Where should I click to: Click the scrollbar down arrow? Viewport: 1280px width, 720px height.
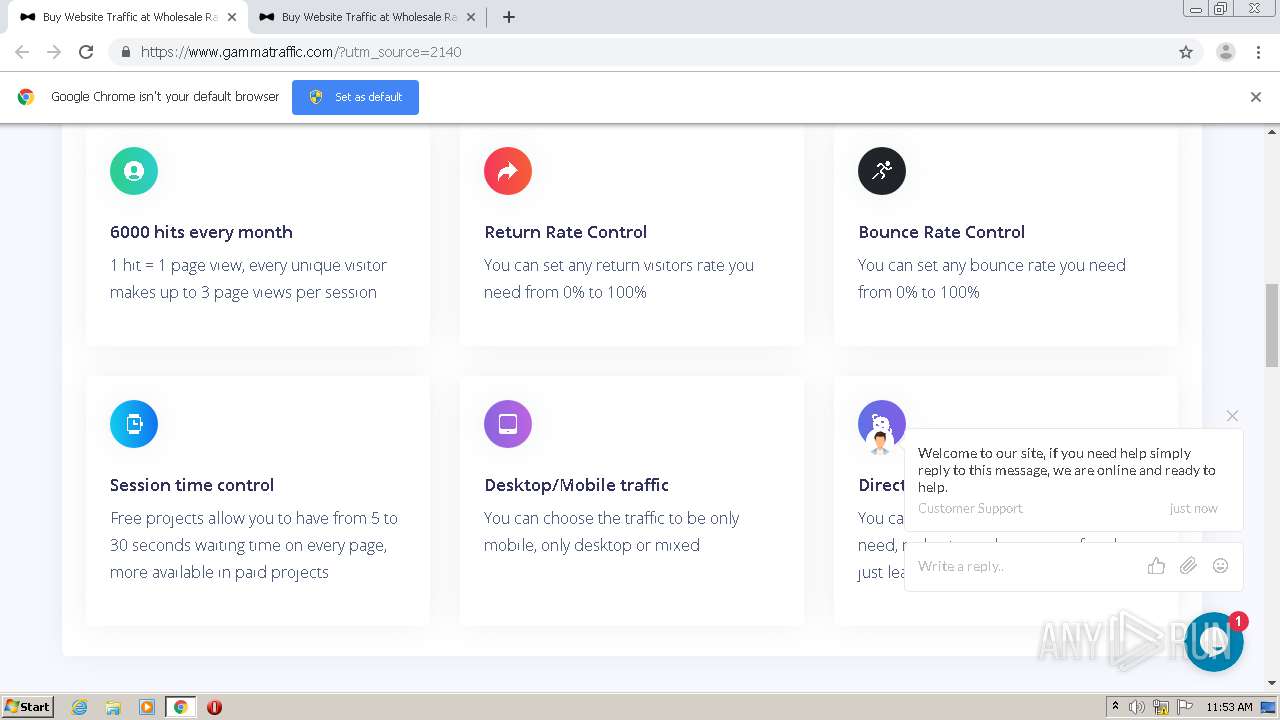click(1272, 684)
